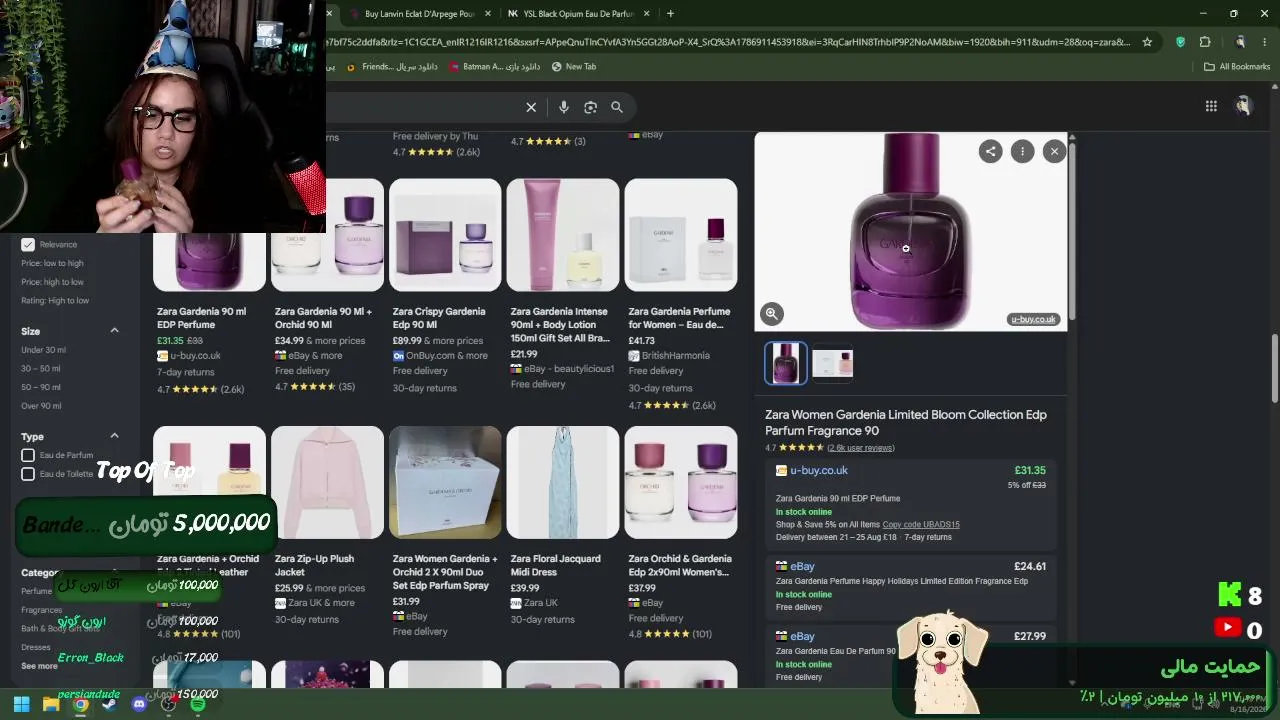Close the YSL Black Opium tab
This screenshot has width=1280, height=720.
[x=646, y=14]
